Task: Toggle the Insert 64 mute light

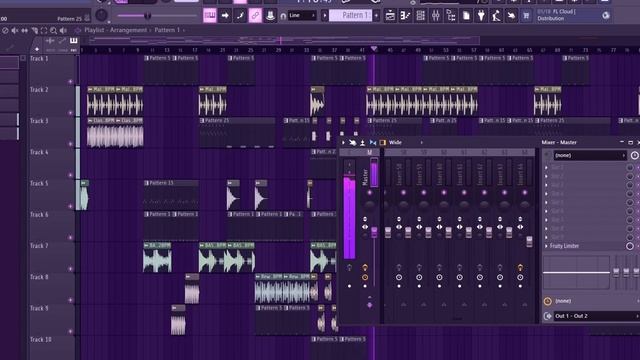Action: click(524, 192)
